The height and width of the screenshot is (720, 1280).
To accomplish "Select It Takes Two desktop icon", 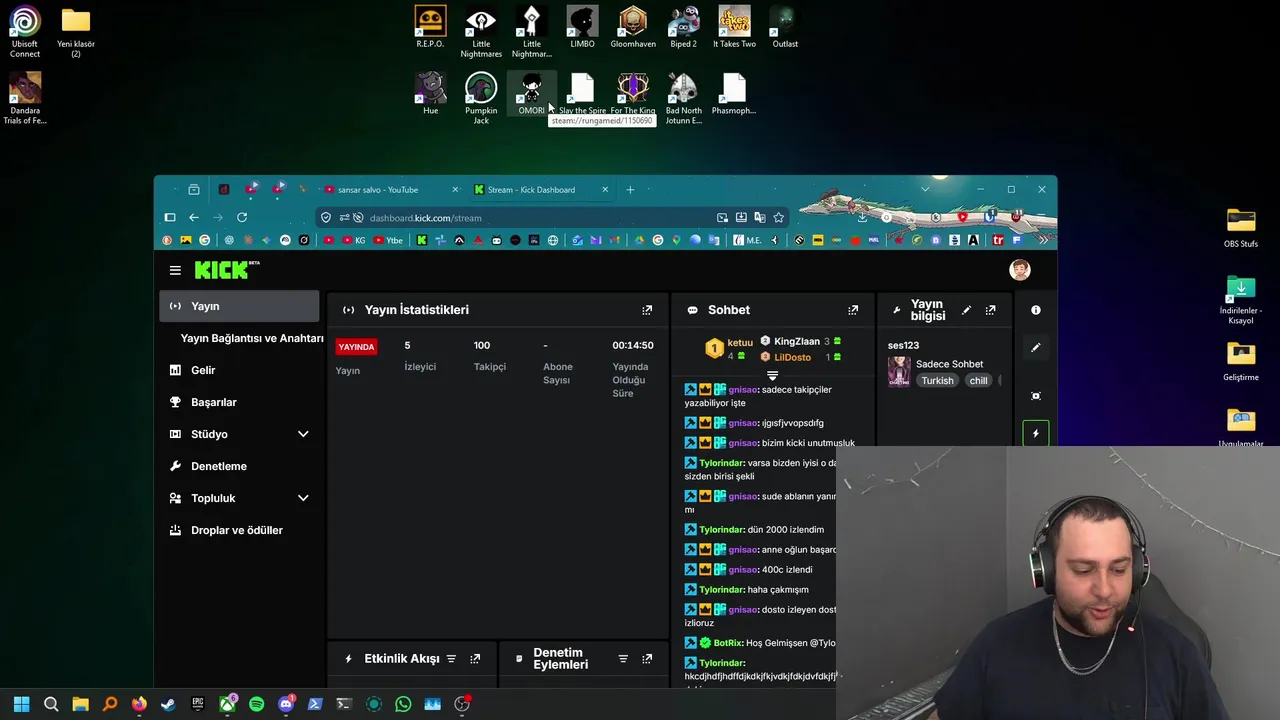I will click(734, 27).
